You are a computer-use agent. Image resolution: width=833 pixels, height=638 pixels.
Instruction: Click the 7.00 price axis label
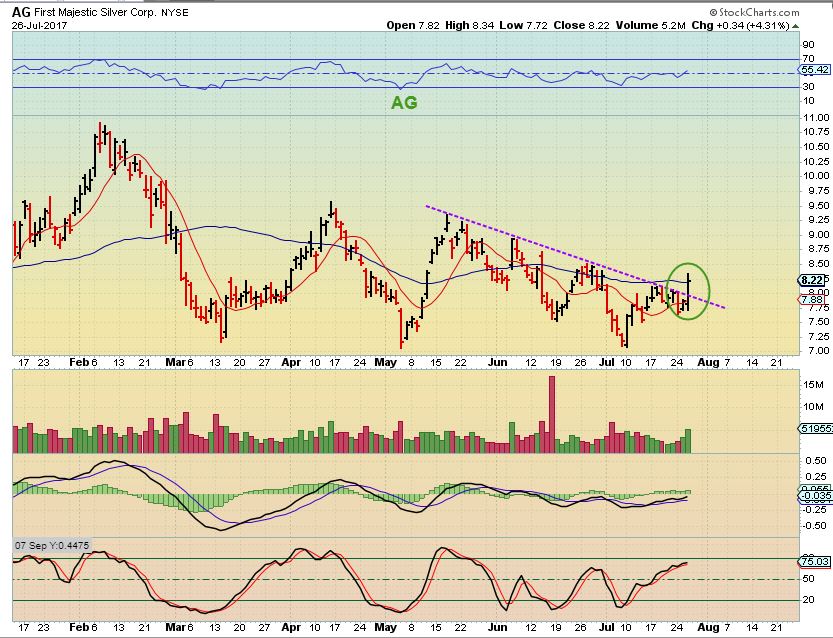(819, 351)
